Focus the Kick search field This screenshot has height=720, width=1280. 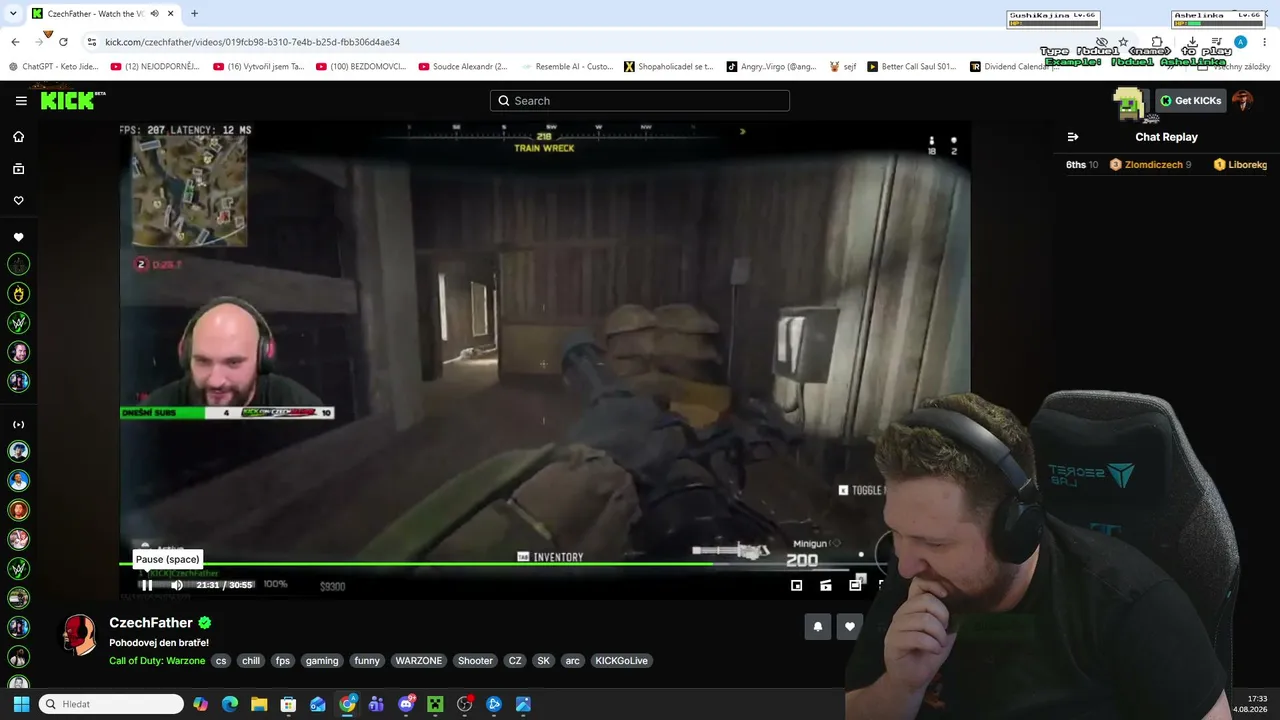click(640, 100)
